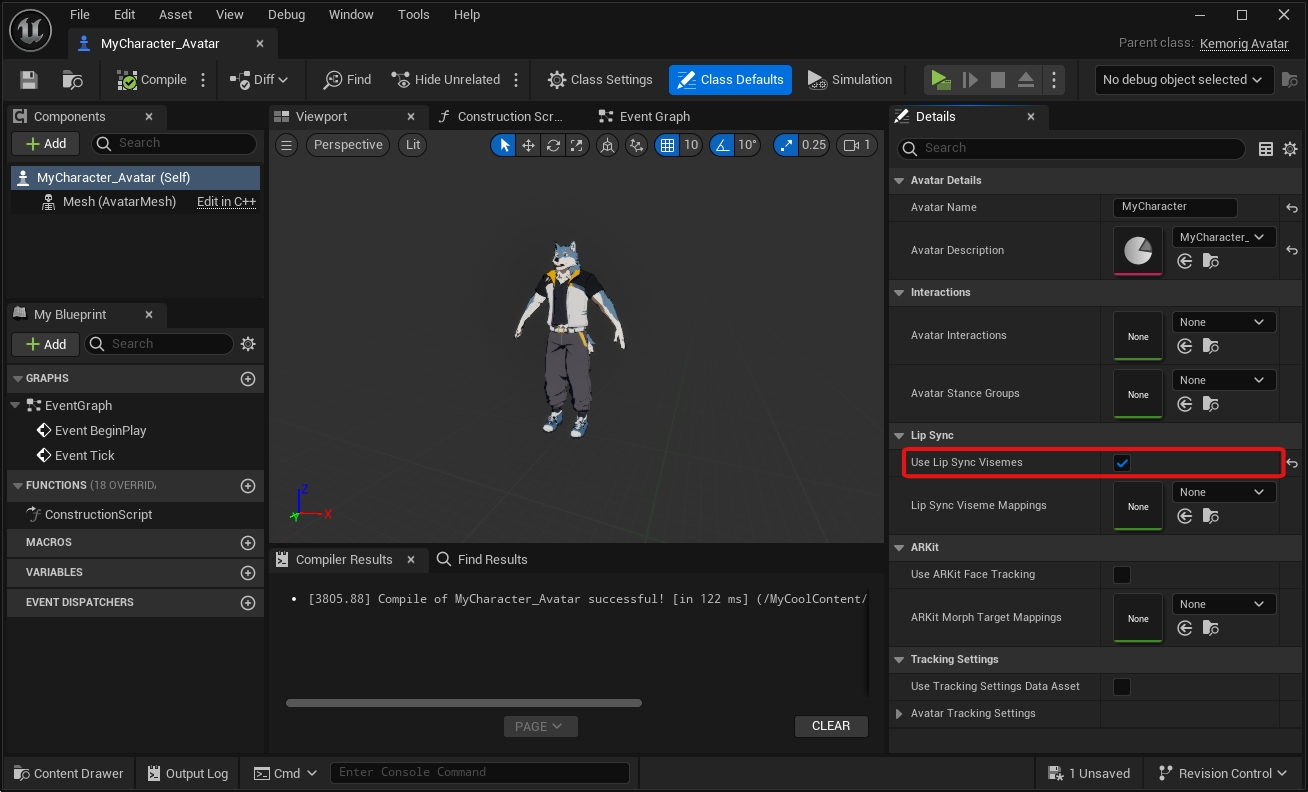Viewport: 1308px width, 792px height.
Task: Expand Avatar Tracking Settings section
Action: 899,714
